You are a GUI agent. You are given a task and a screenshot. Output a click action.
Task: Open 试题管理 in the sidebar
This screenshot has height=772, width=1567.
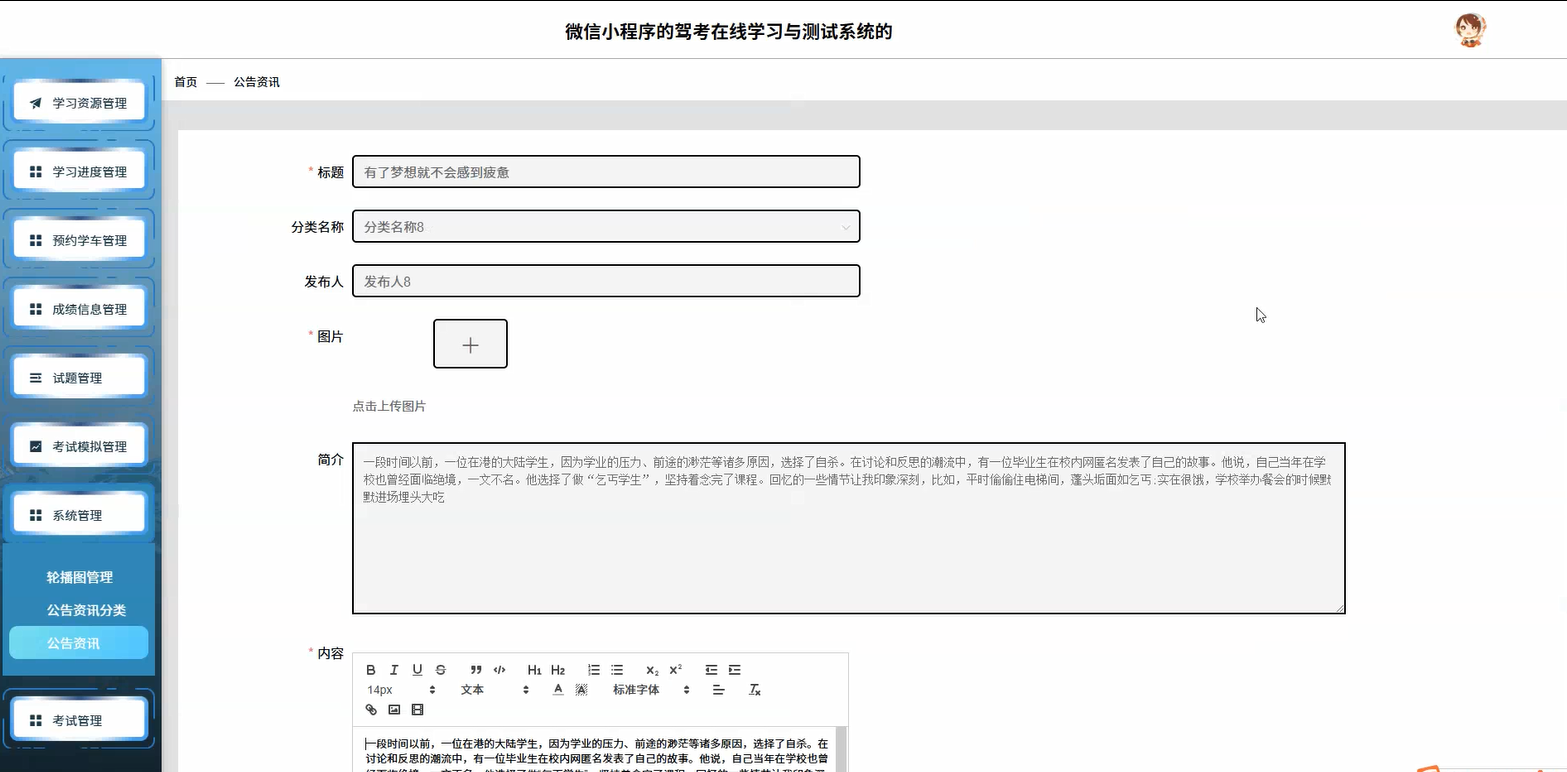click(x=79, y=378)
